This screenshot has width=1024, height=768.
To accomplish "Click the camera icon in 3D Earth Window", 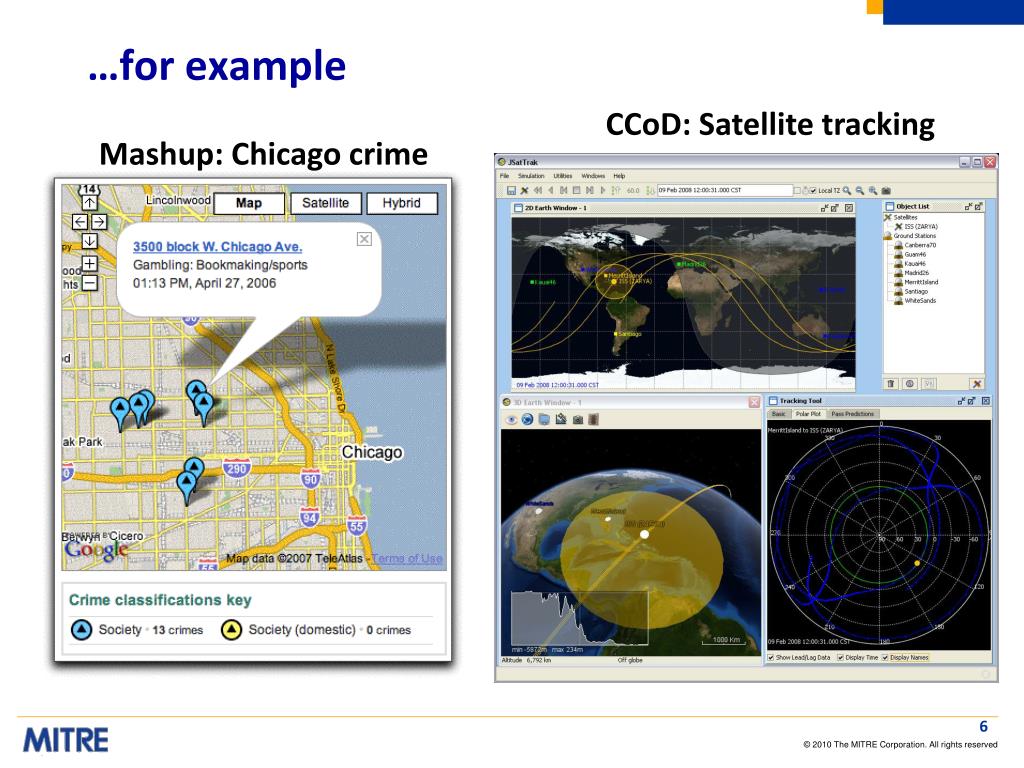I will pos(577,419).
